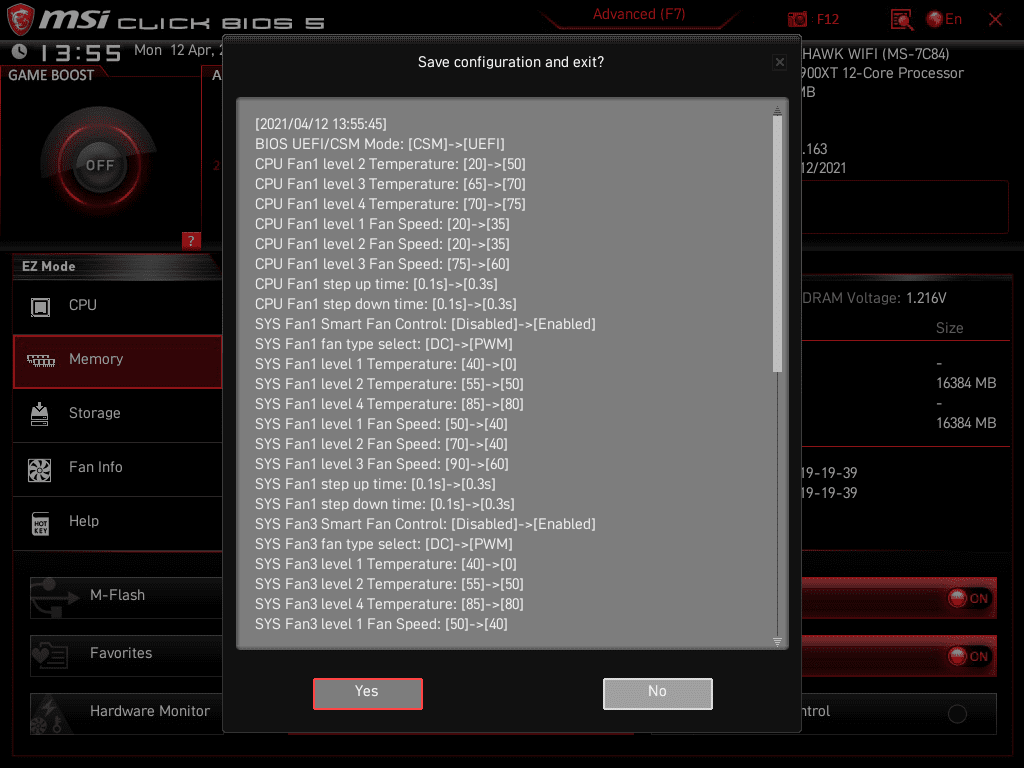Select the Storage drive icon
Image resolution: width=1024 pixels, height=768 pixels.
click(x=40, y=414)
